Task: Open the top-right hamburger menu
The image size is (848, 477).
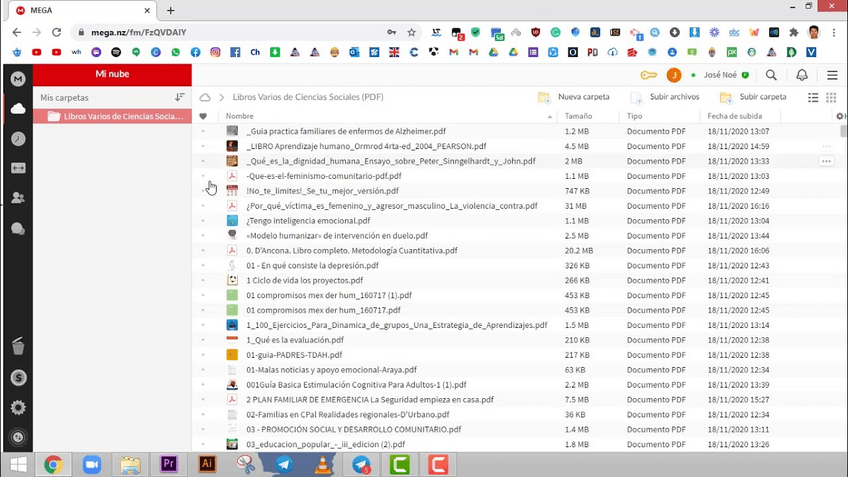Action: coord(832,75)
